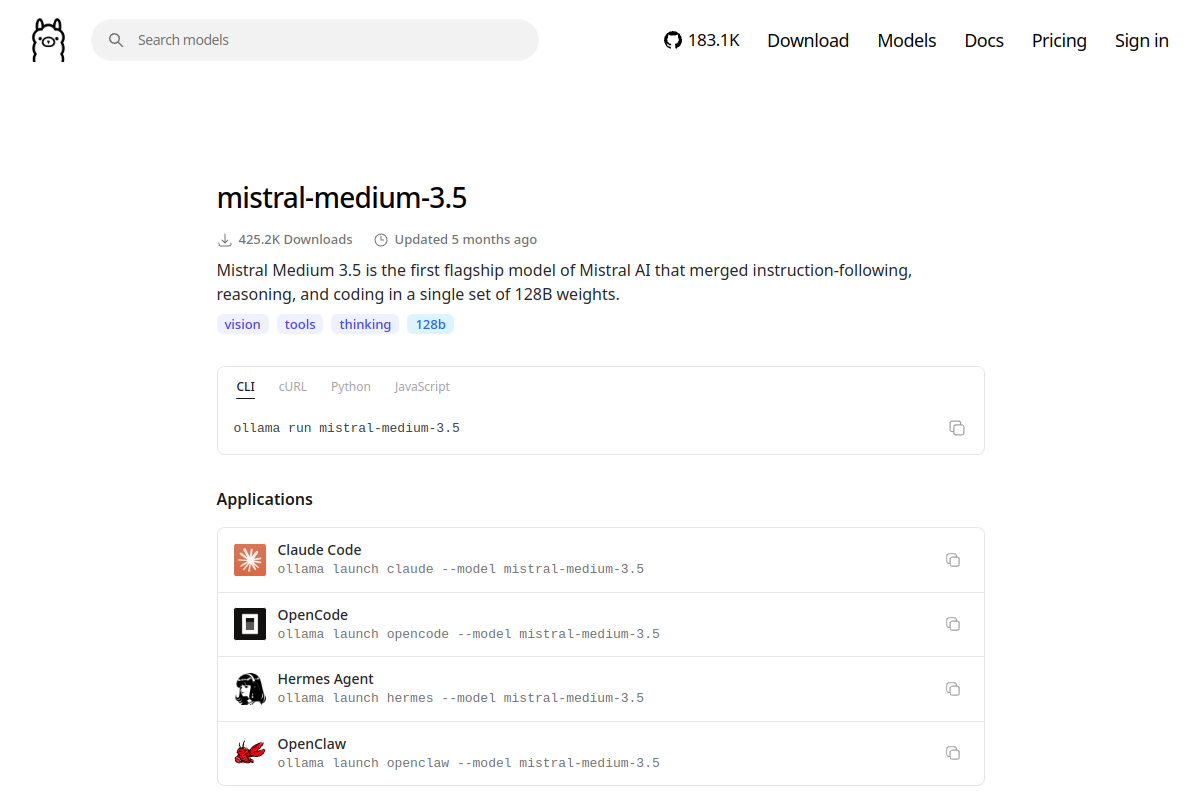Click the downloads arrow icon

click(224, 240)
